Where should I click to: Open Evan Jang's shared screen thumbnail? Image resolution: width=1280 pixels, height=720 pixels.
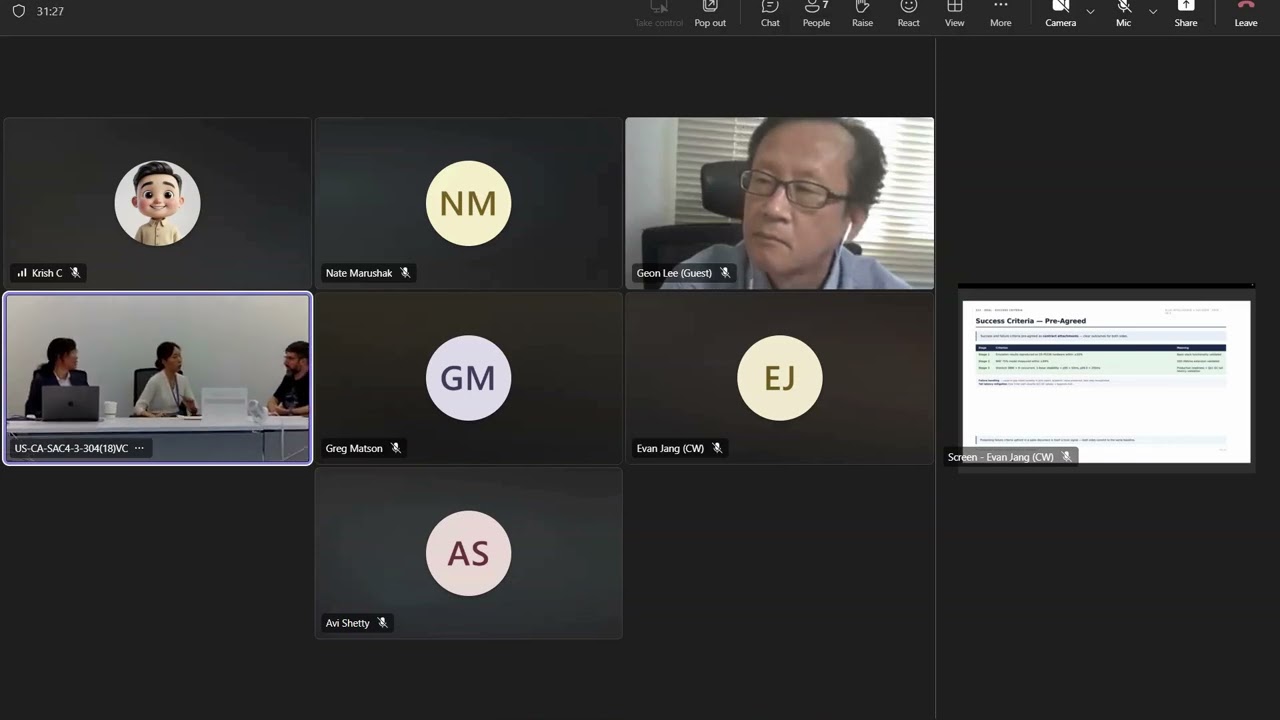click(1105, 378)
